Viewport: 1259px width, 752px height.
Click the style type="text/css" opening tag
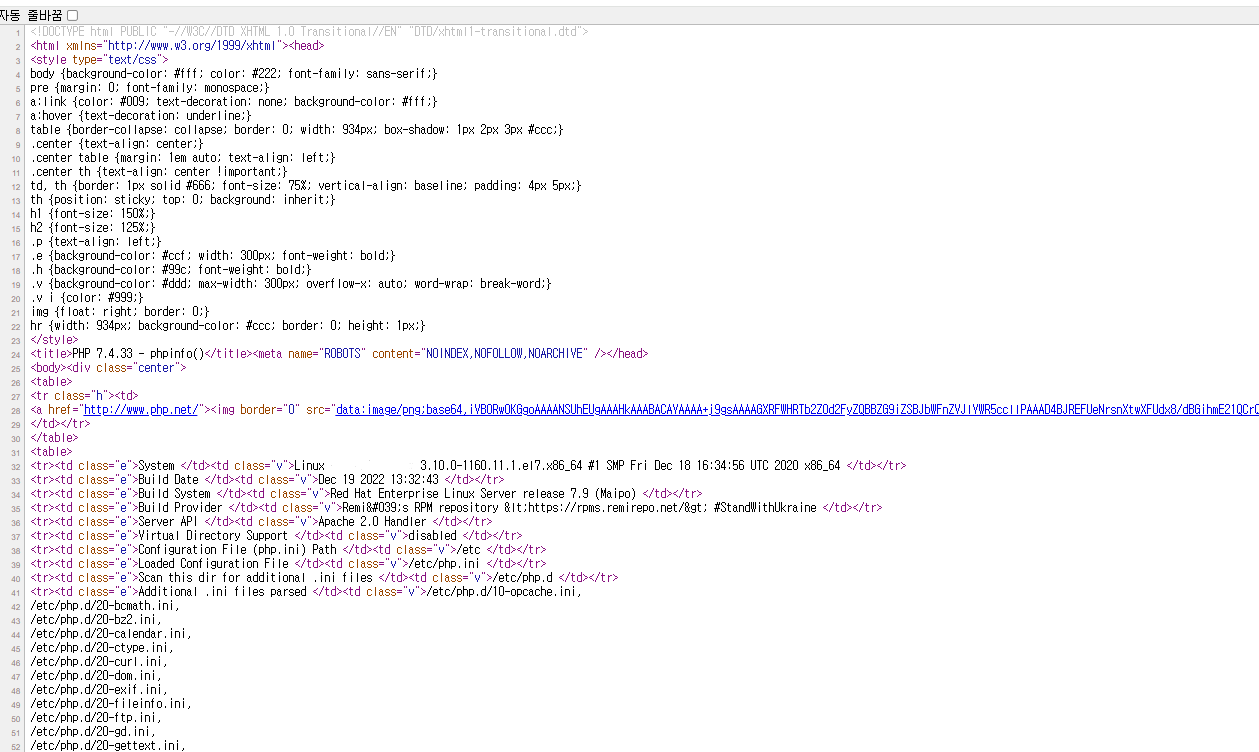pyautogui.click(x=99, y=60)
